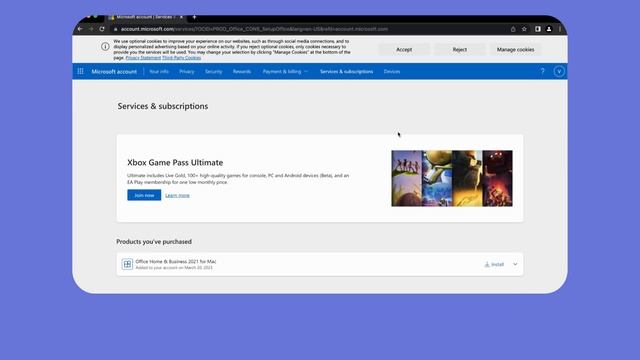
Task: Reject optional cookies
Action: 460,49
